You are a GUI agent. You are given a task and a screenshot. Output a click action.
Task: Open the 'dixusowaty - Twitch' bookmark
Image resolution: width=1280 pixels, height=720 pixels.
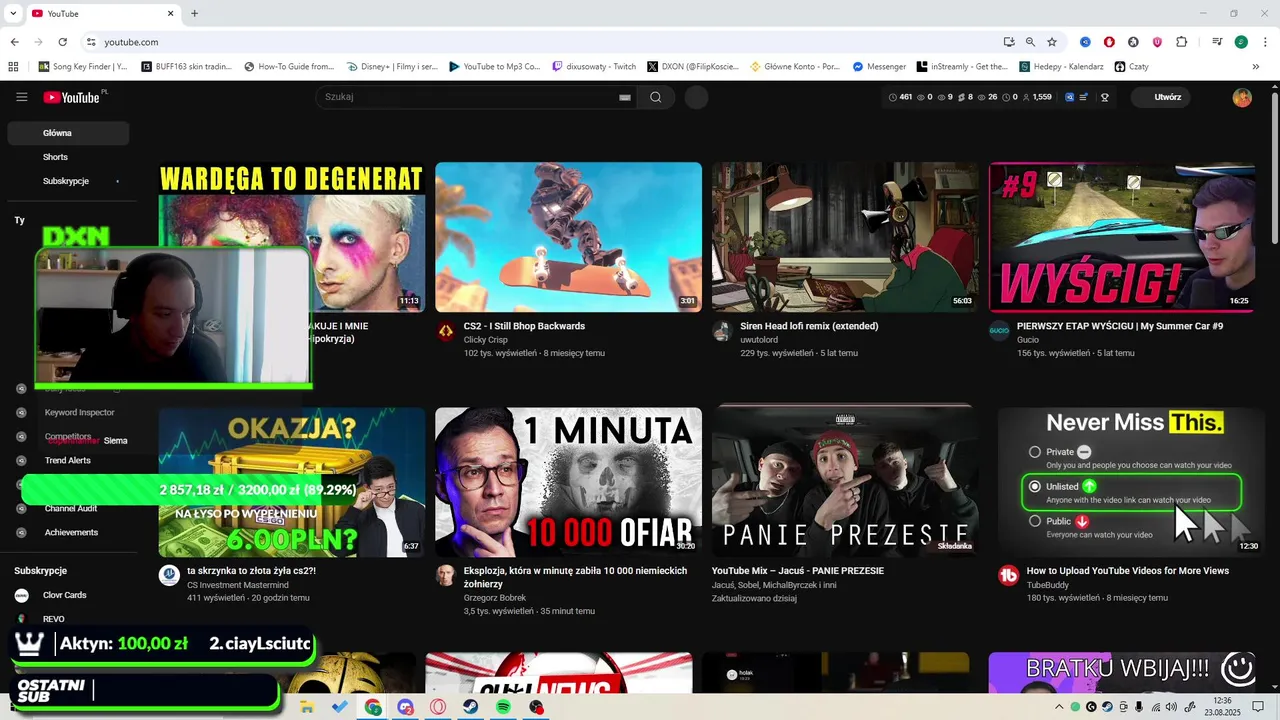[594, 67]
